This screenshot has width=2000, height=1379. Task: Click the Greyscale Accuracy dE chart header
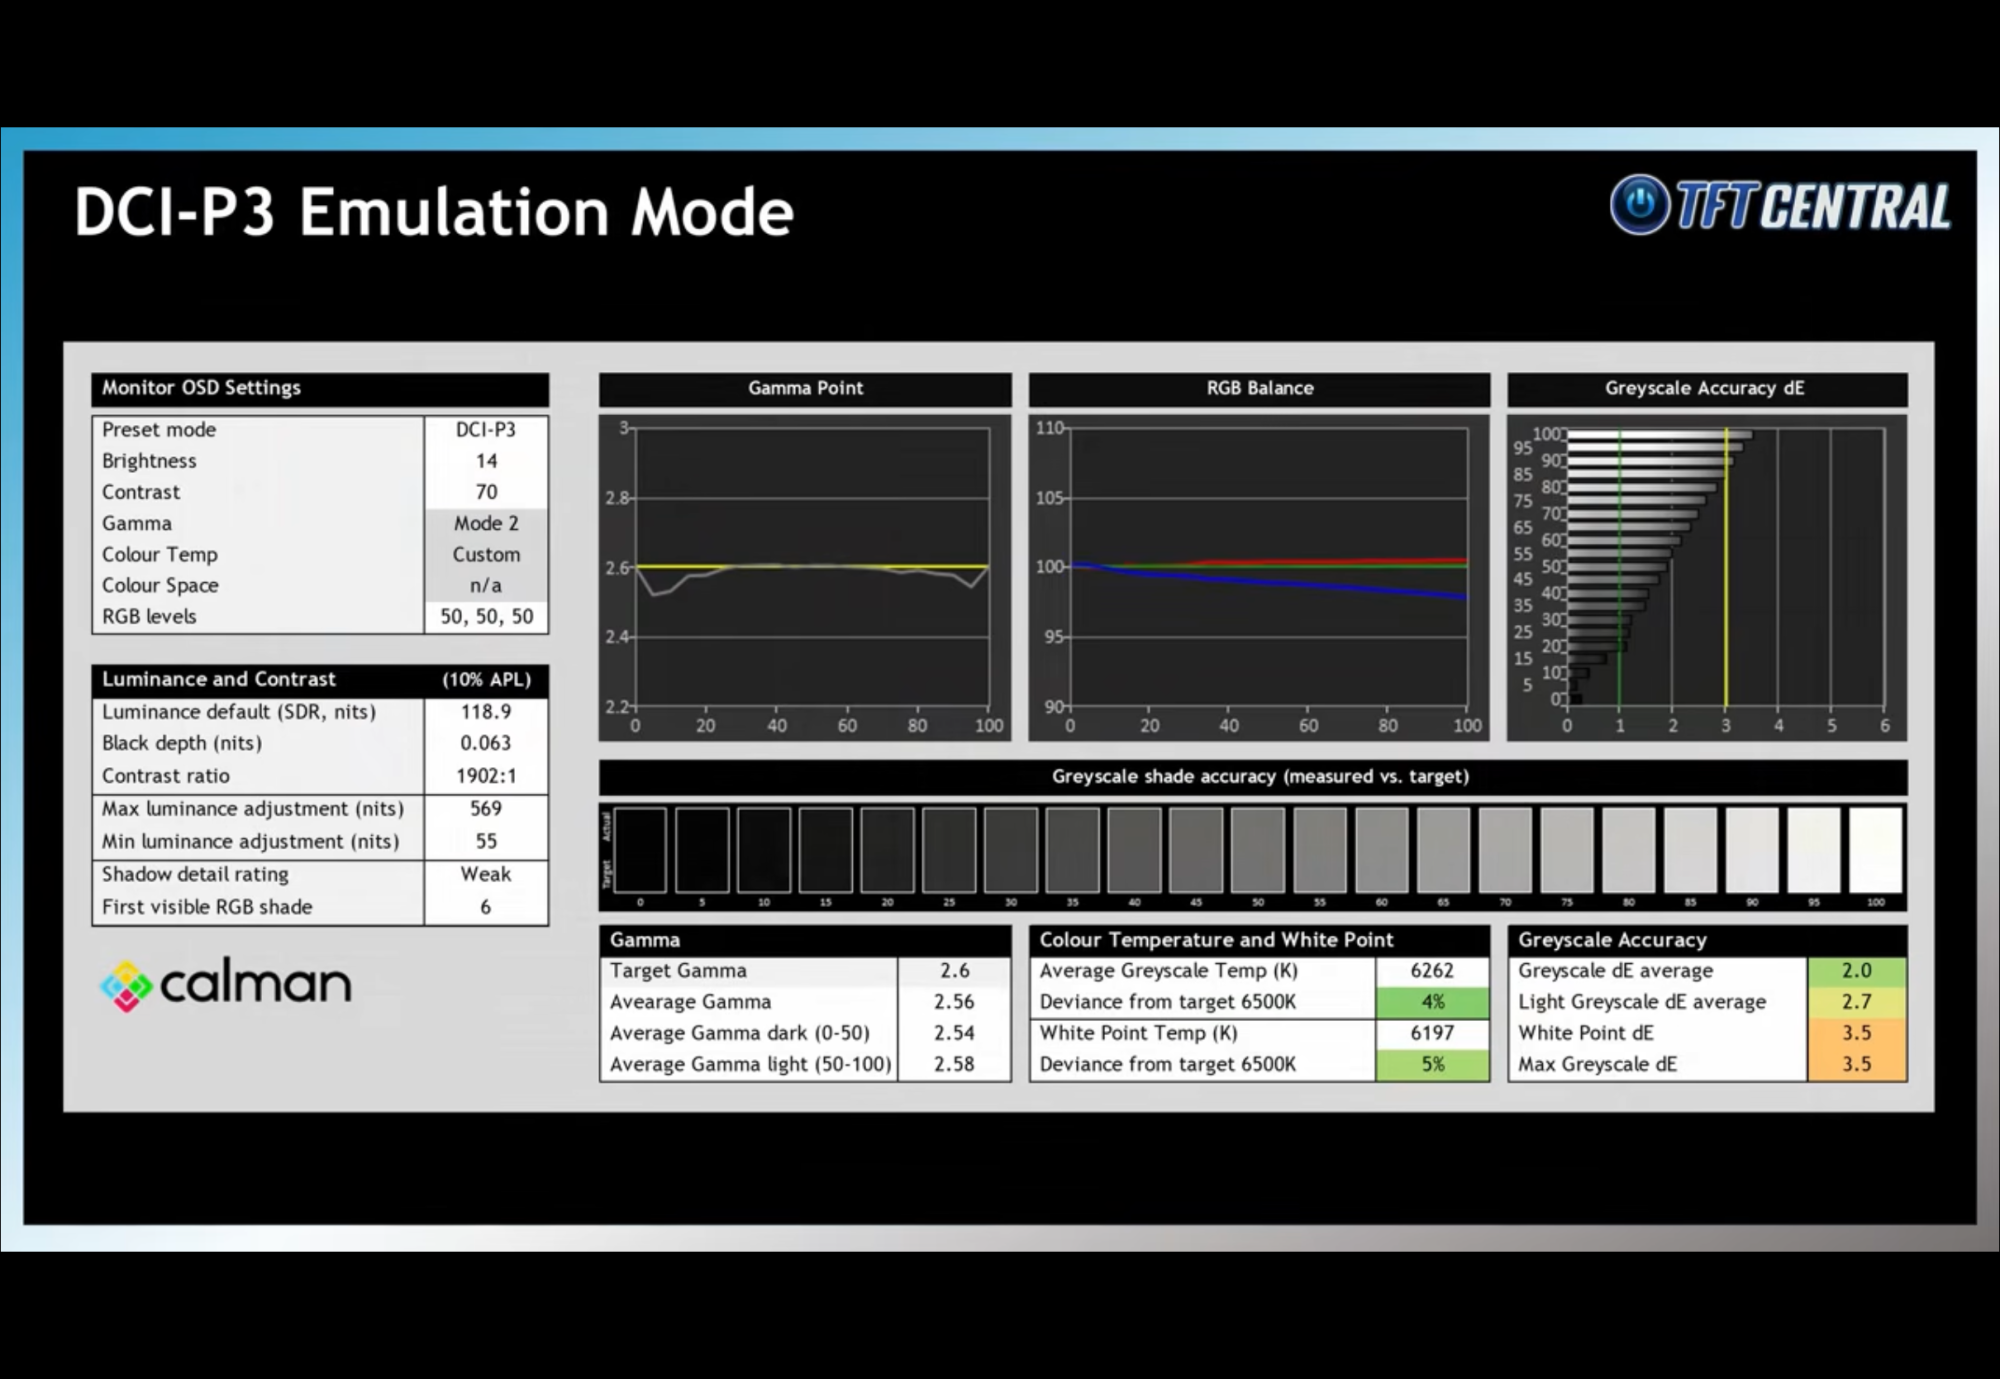point(1706,388)
